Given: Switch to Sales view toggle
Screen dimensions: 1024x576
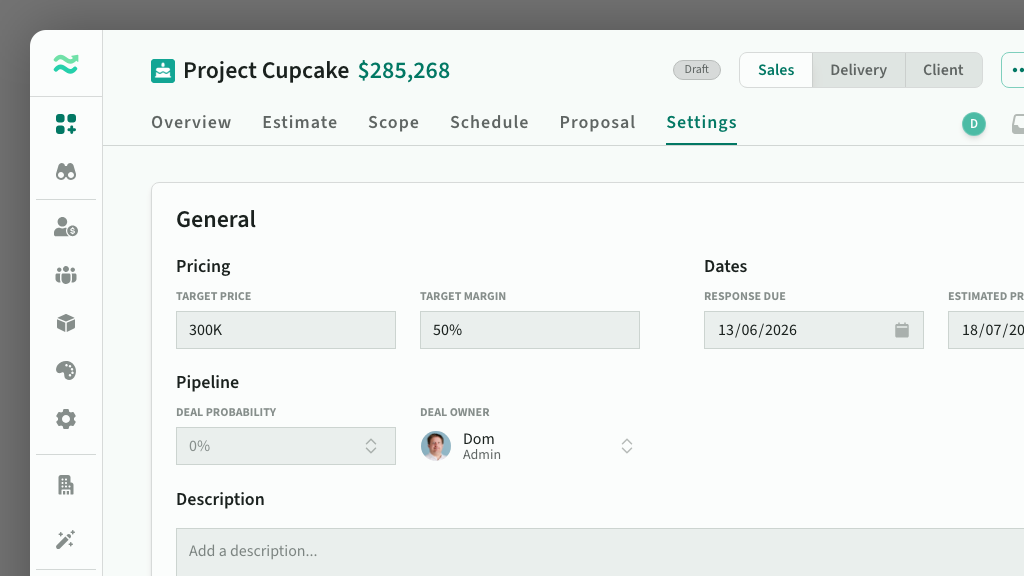Looking at the screenshot, I should (776, 70).
